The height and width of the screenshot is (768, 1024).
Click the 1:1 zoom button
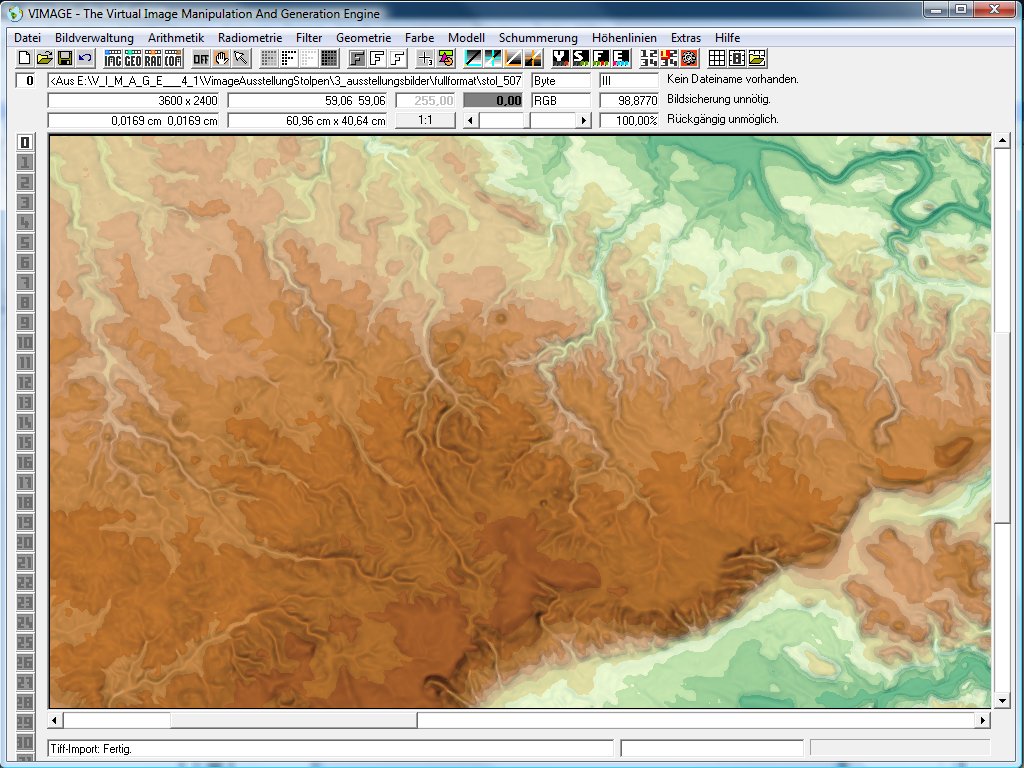click(425, 120)
